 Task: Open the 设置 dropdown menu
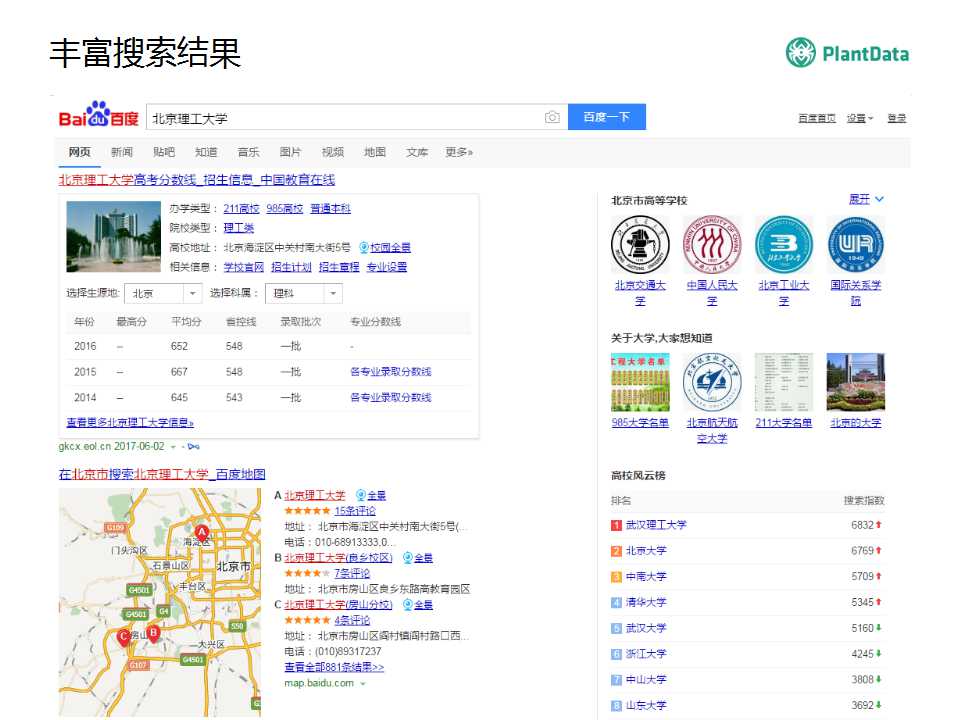click(860, 118)
